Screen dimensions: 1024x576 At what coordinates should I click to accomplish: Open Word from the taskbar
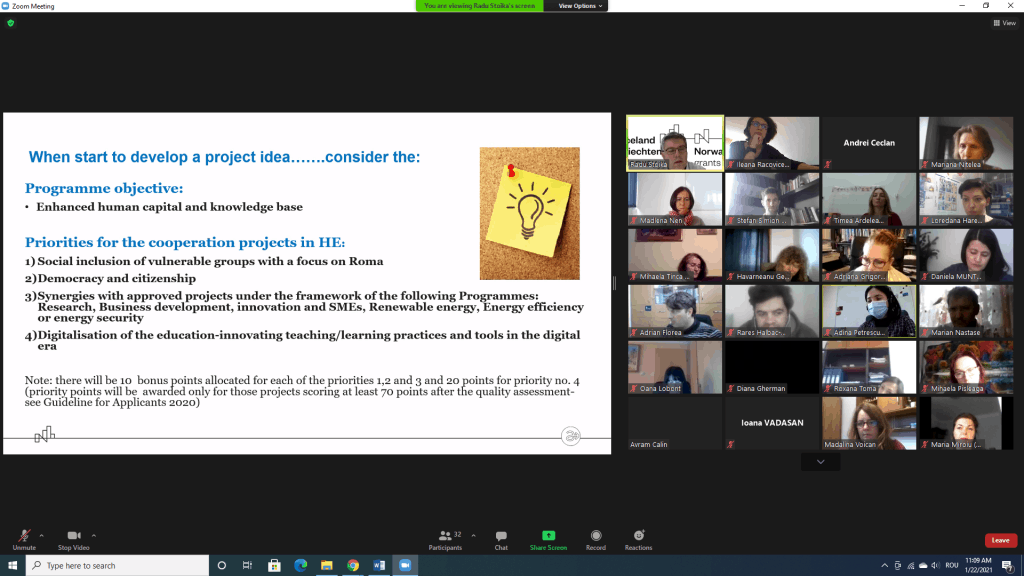[379, 565]
